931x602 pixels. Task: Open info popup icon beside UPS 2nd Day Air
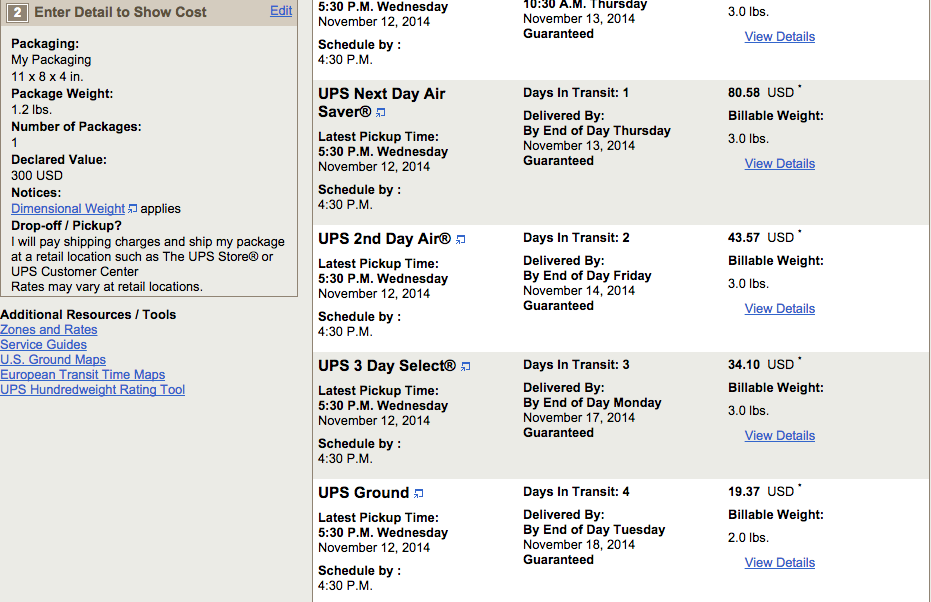point(461,239)
